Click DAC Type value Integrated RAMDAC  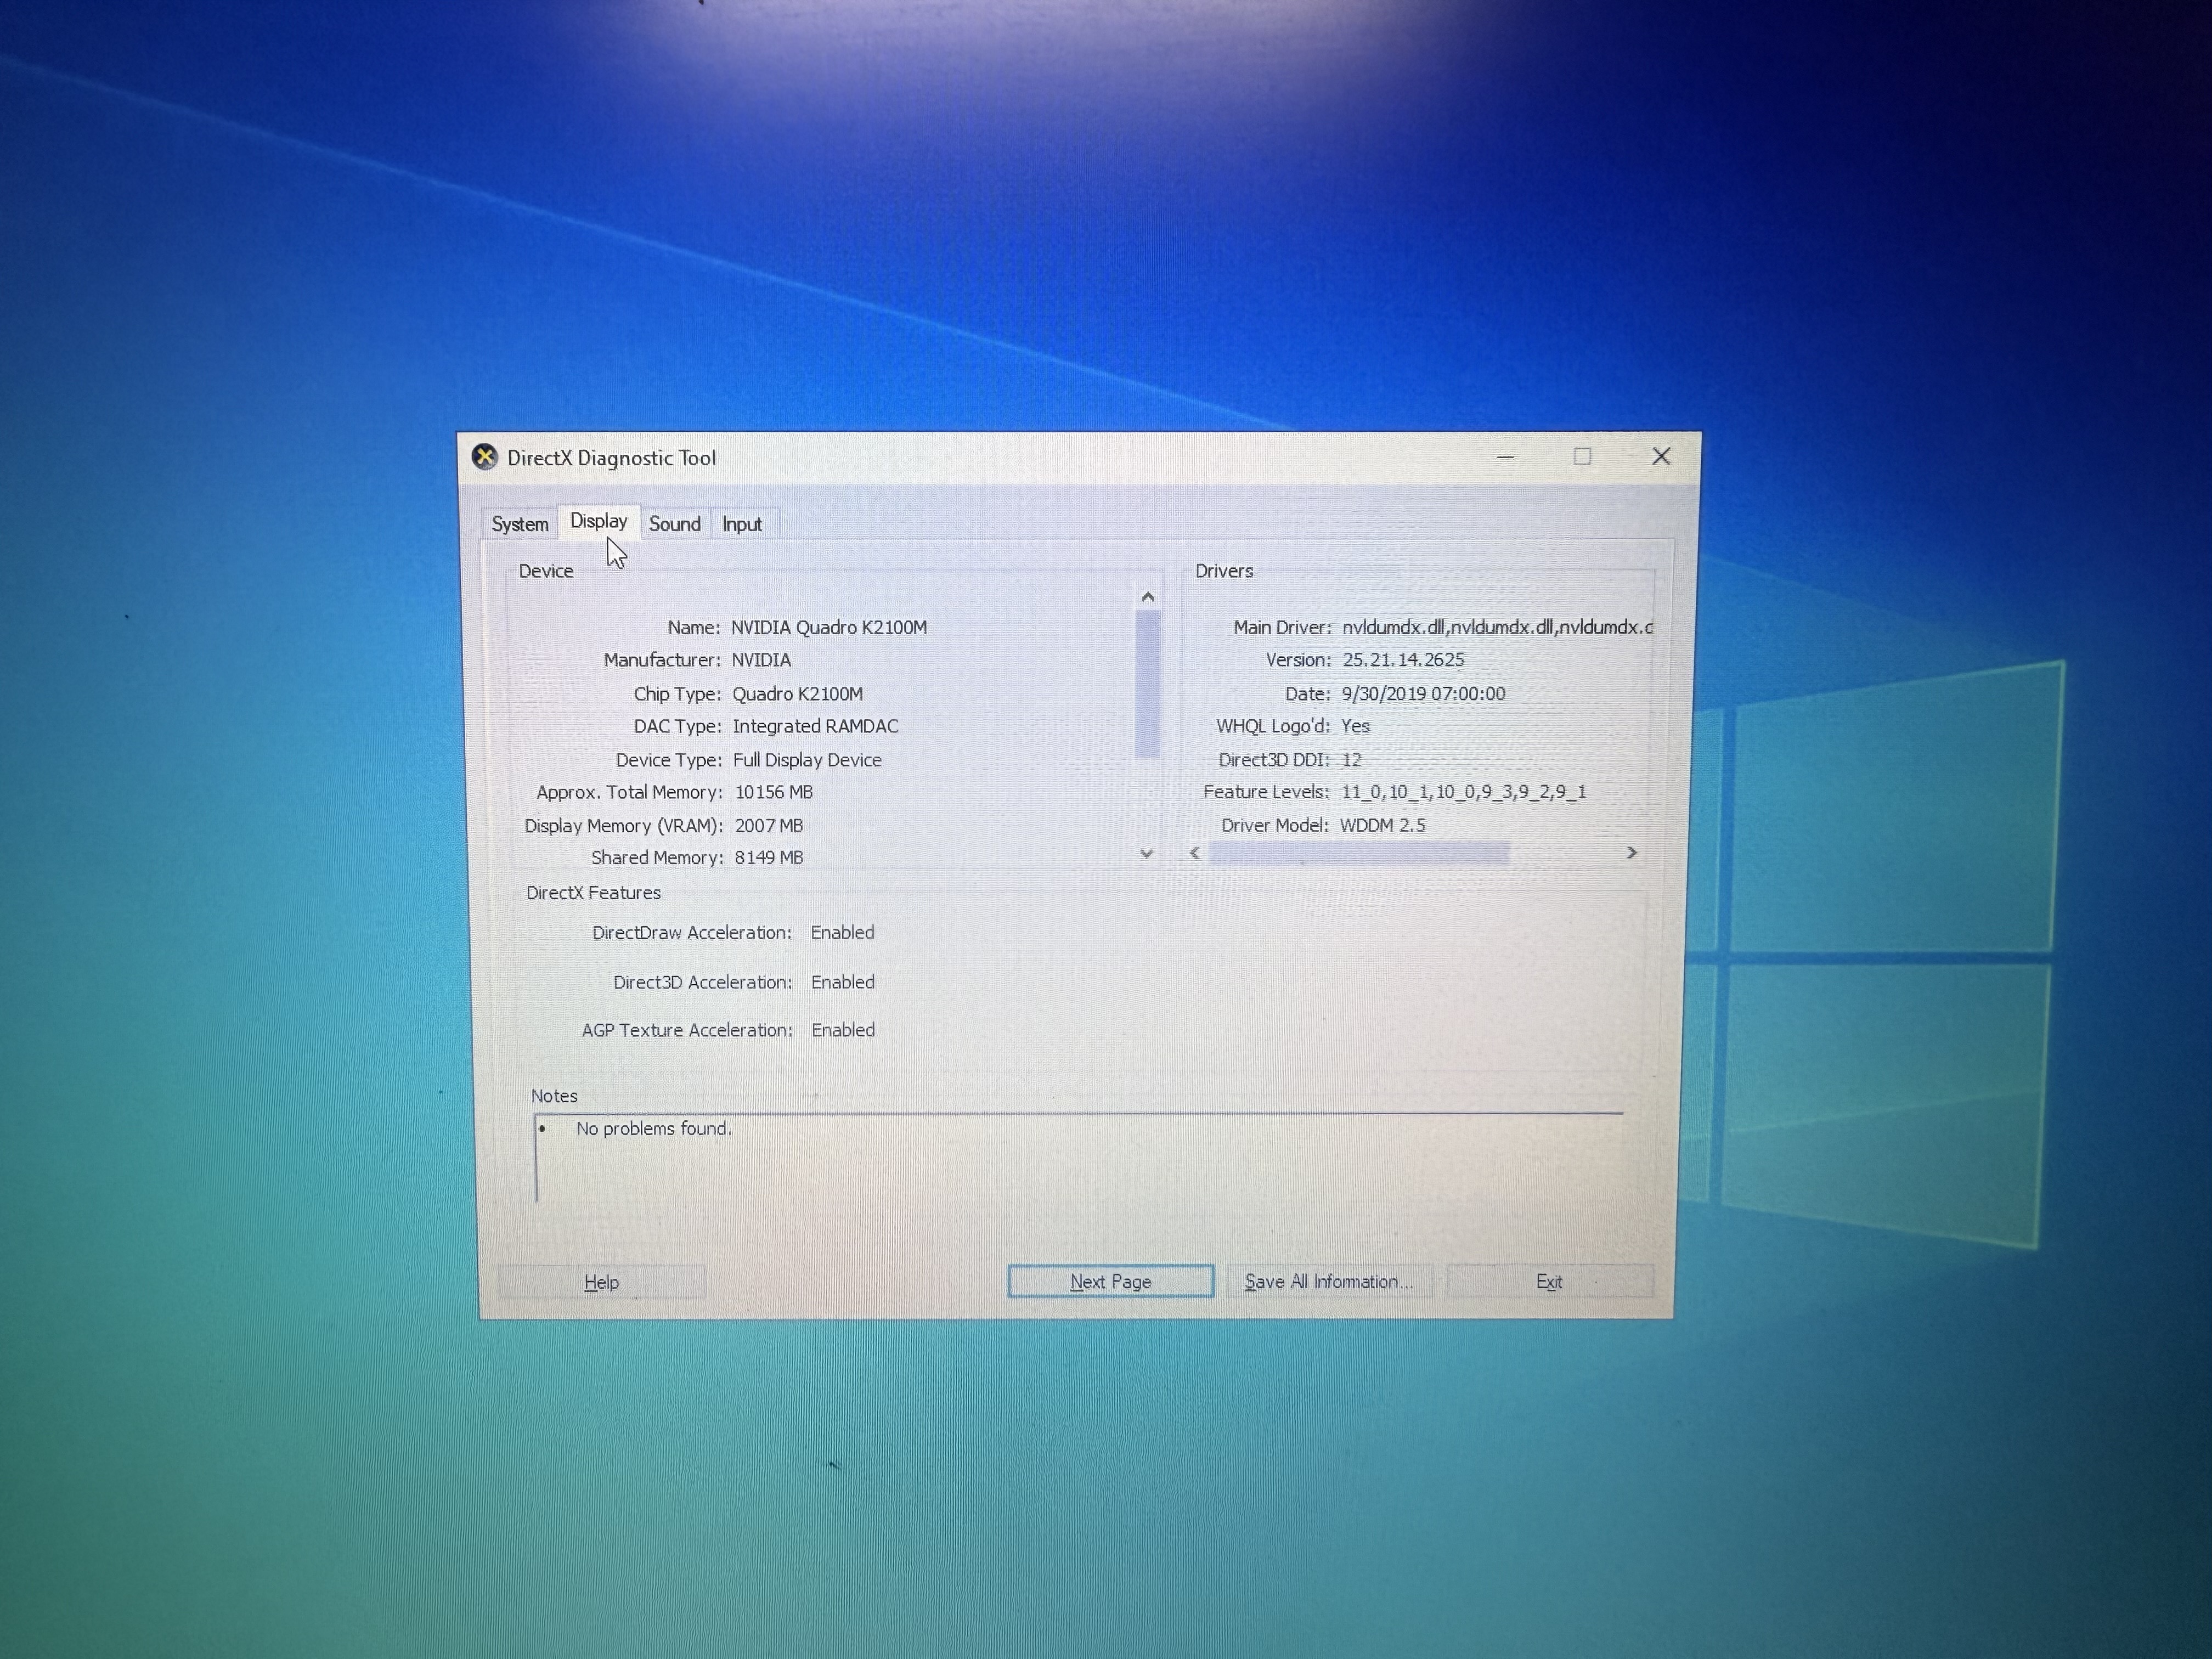coord(815,727)
